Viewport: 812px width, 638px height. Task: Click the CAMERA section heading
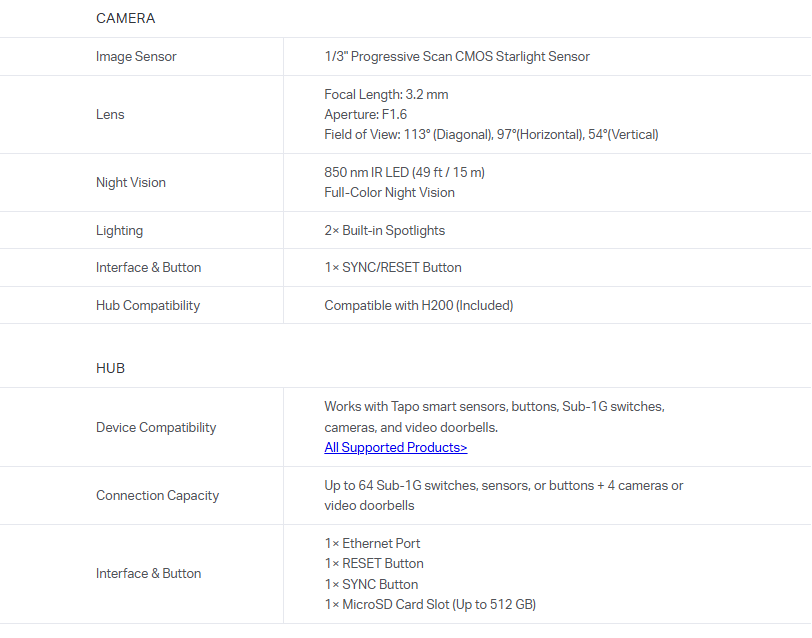pos(125,18)
